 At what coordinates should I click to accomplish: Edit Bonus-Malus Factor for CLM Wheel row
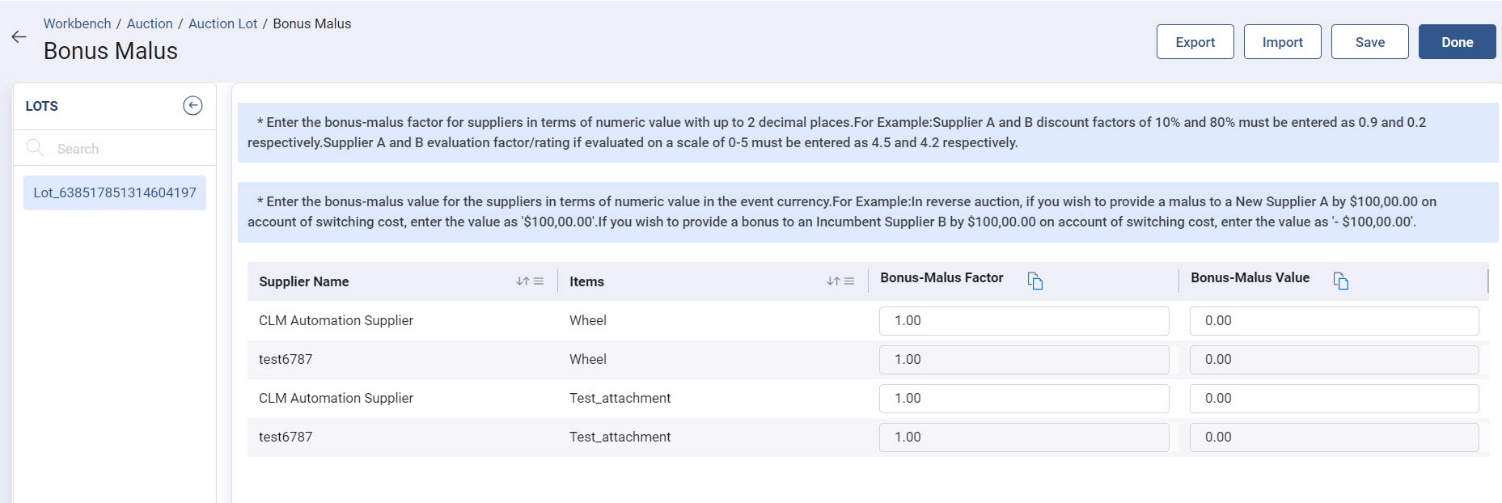pos(1023,321)
